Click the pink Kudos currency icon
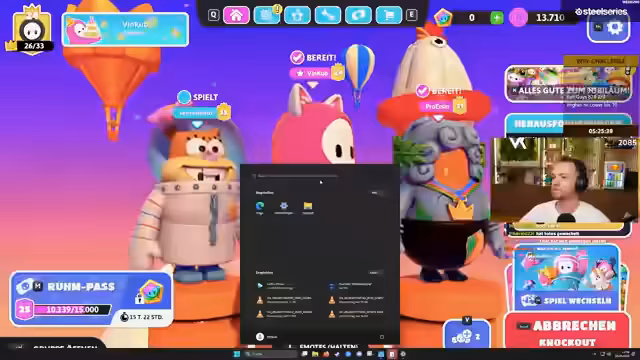This screenshot has width=640, height=360. [518, 18]
